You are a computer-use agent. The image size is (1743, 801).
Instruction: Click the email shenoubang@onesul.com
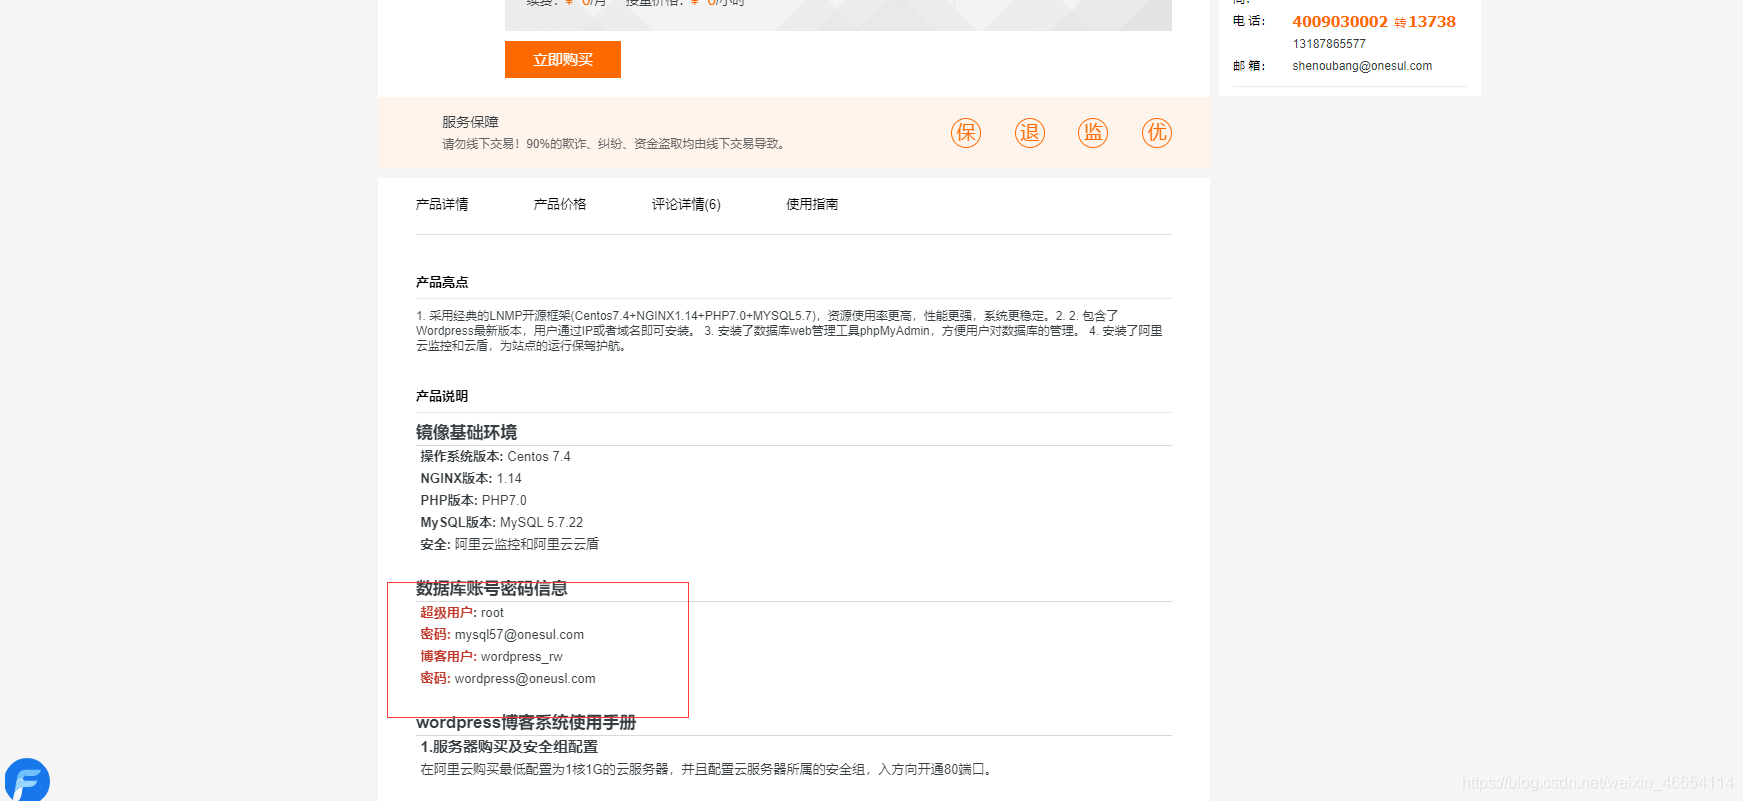tap(1362, 66)
